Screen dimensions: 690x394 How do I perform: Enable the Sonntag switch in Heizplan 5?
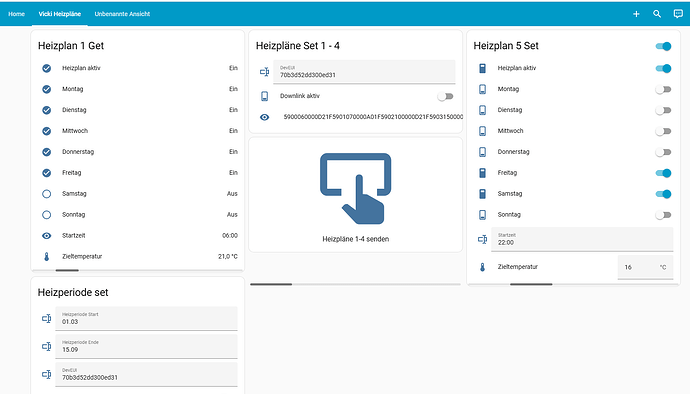pos(663,215)
